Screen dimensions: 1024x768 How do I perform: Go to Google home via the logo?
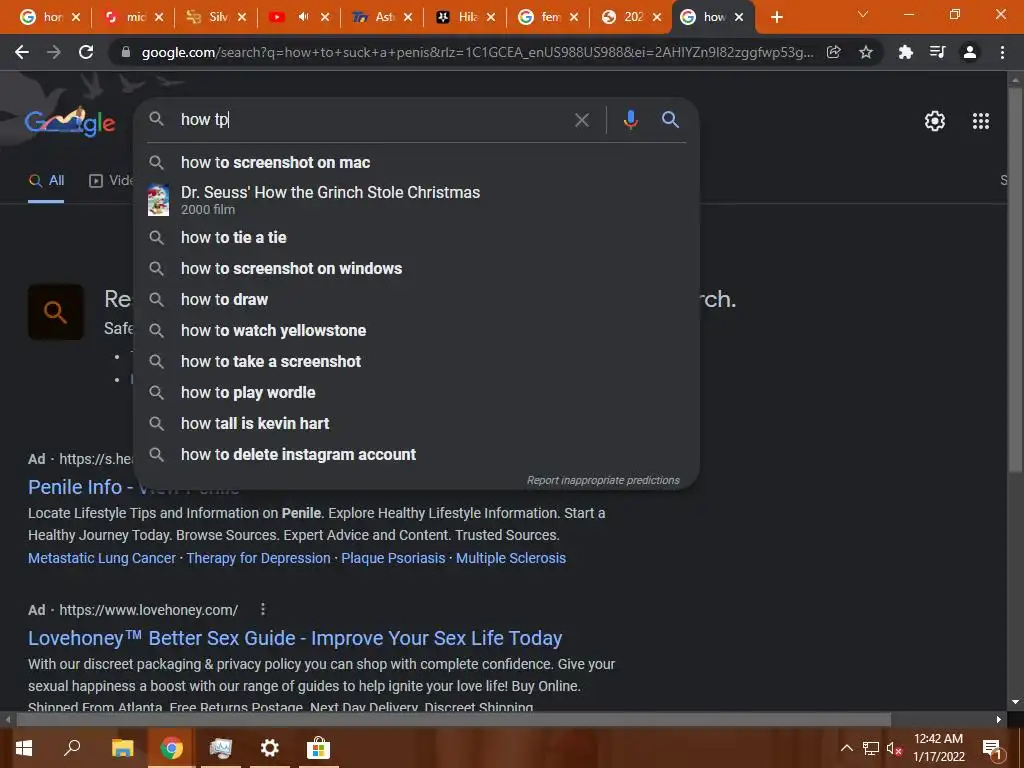pyautogui.click(x=70, y=121)
